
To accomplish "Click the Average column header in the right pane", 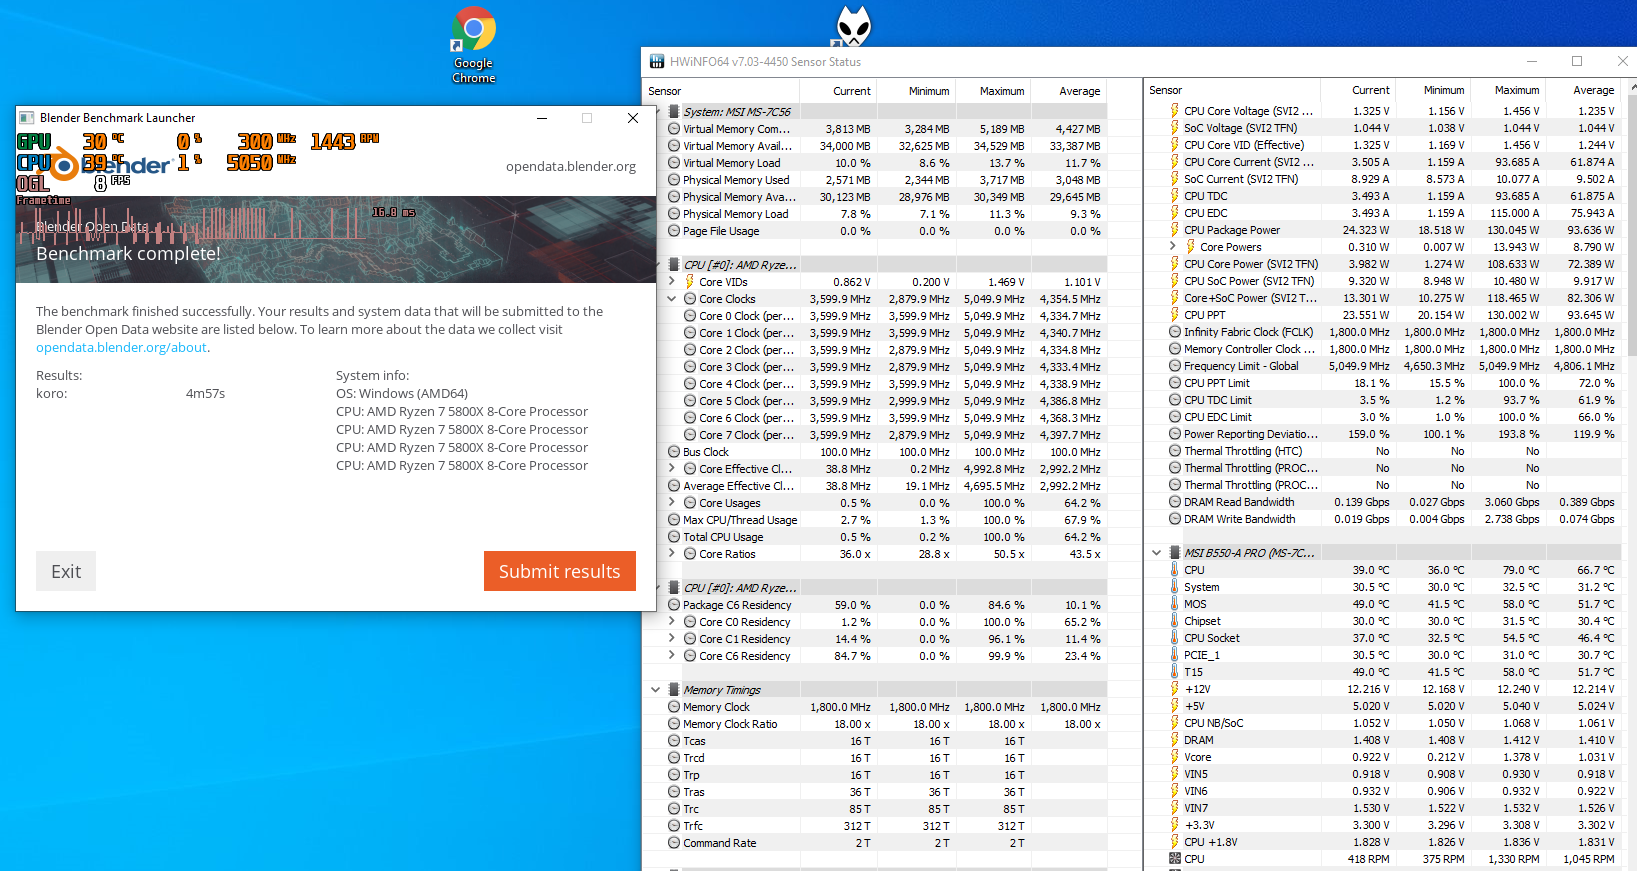I will click(x=1582, y=90).
